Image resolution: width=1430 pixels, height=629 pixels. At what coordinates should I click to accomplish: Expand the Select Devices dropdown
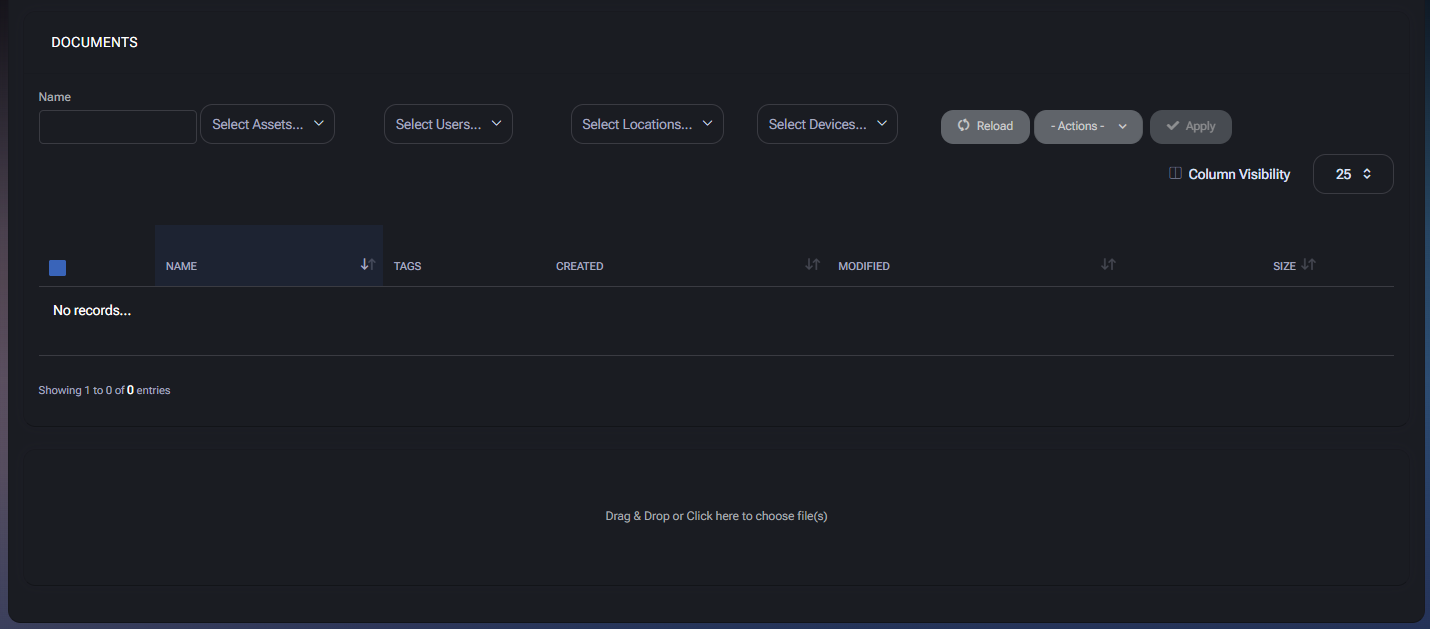click(827, 124)
